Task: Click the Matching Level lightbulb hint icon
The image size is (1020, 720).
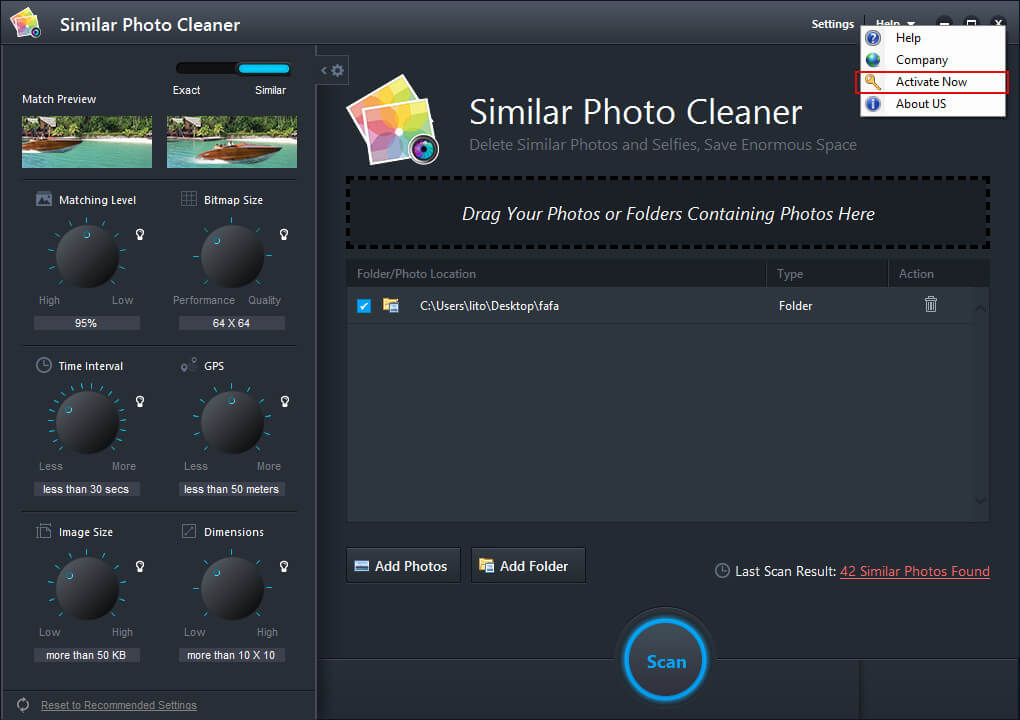Action: click(x=140, y=234)
